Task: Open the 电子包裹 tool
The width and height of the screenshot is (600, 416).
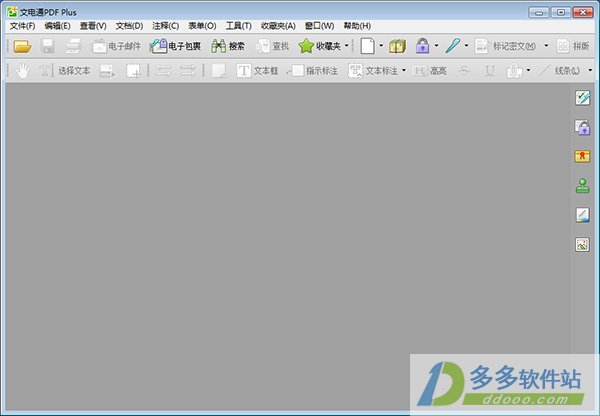Action: tap(176, 46)
